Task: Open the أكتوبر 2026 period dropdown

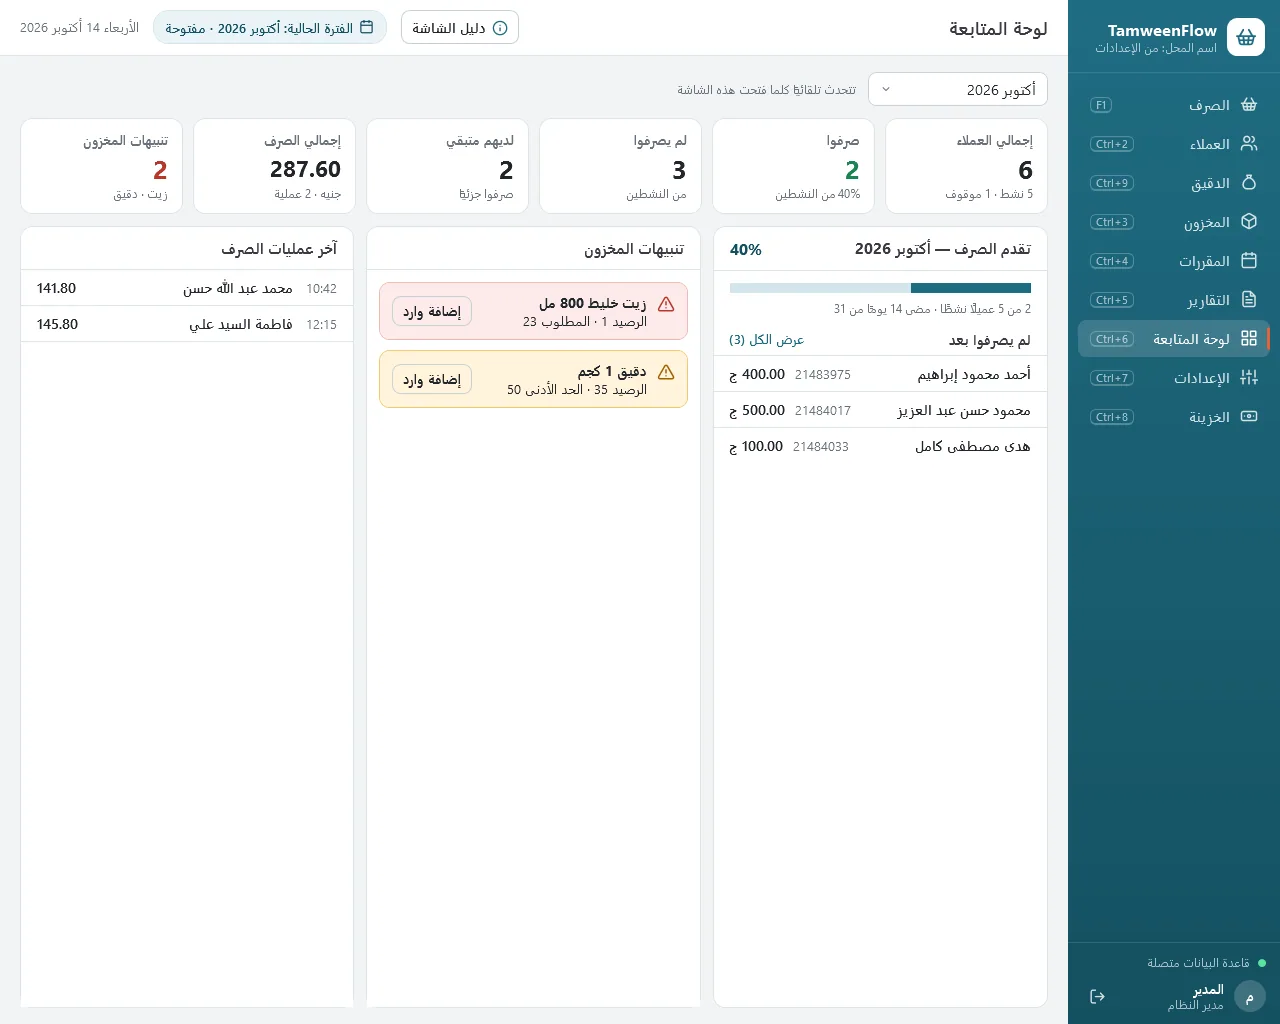Action: coord(958,89)
